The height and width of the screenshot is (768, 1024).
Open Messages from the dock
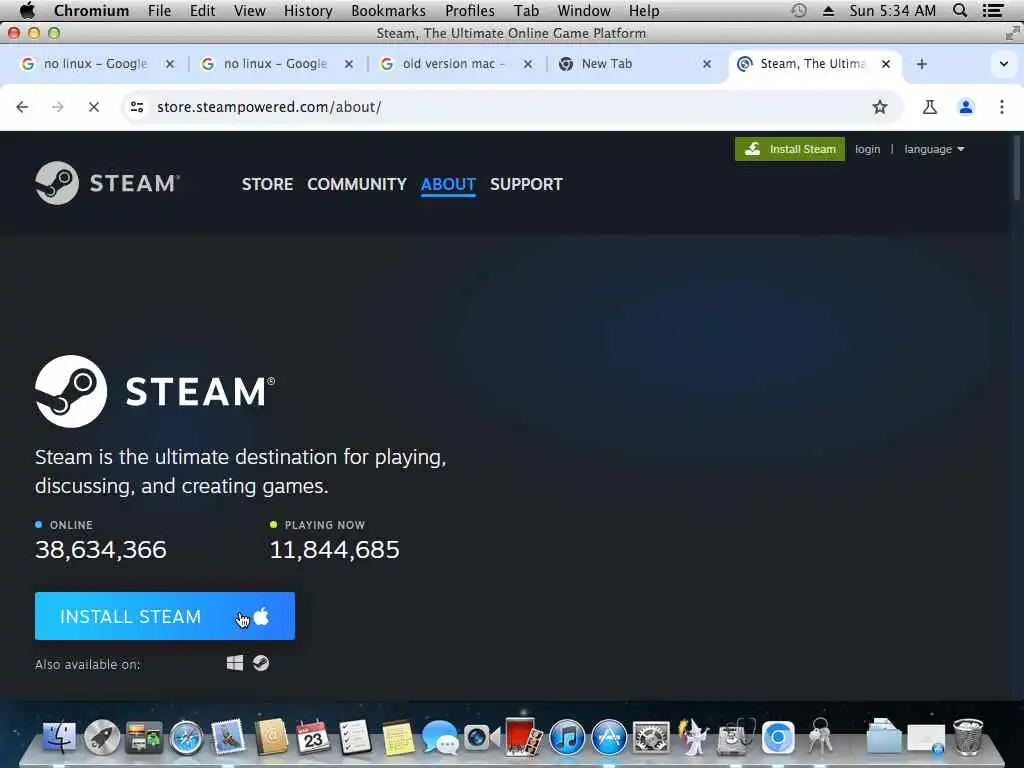pyautogui.click(x=440, y=738)
